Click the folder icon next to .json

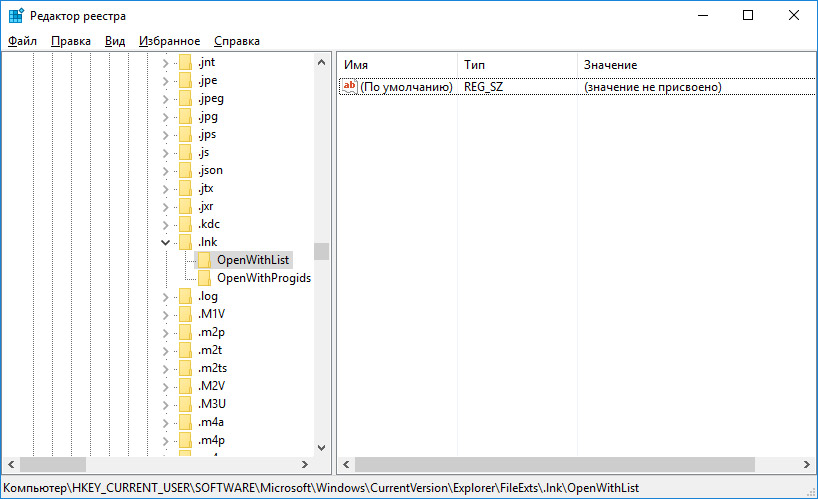[184, 170]
